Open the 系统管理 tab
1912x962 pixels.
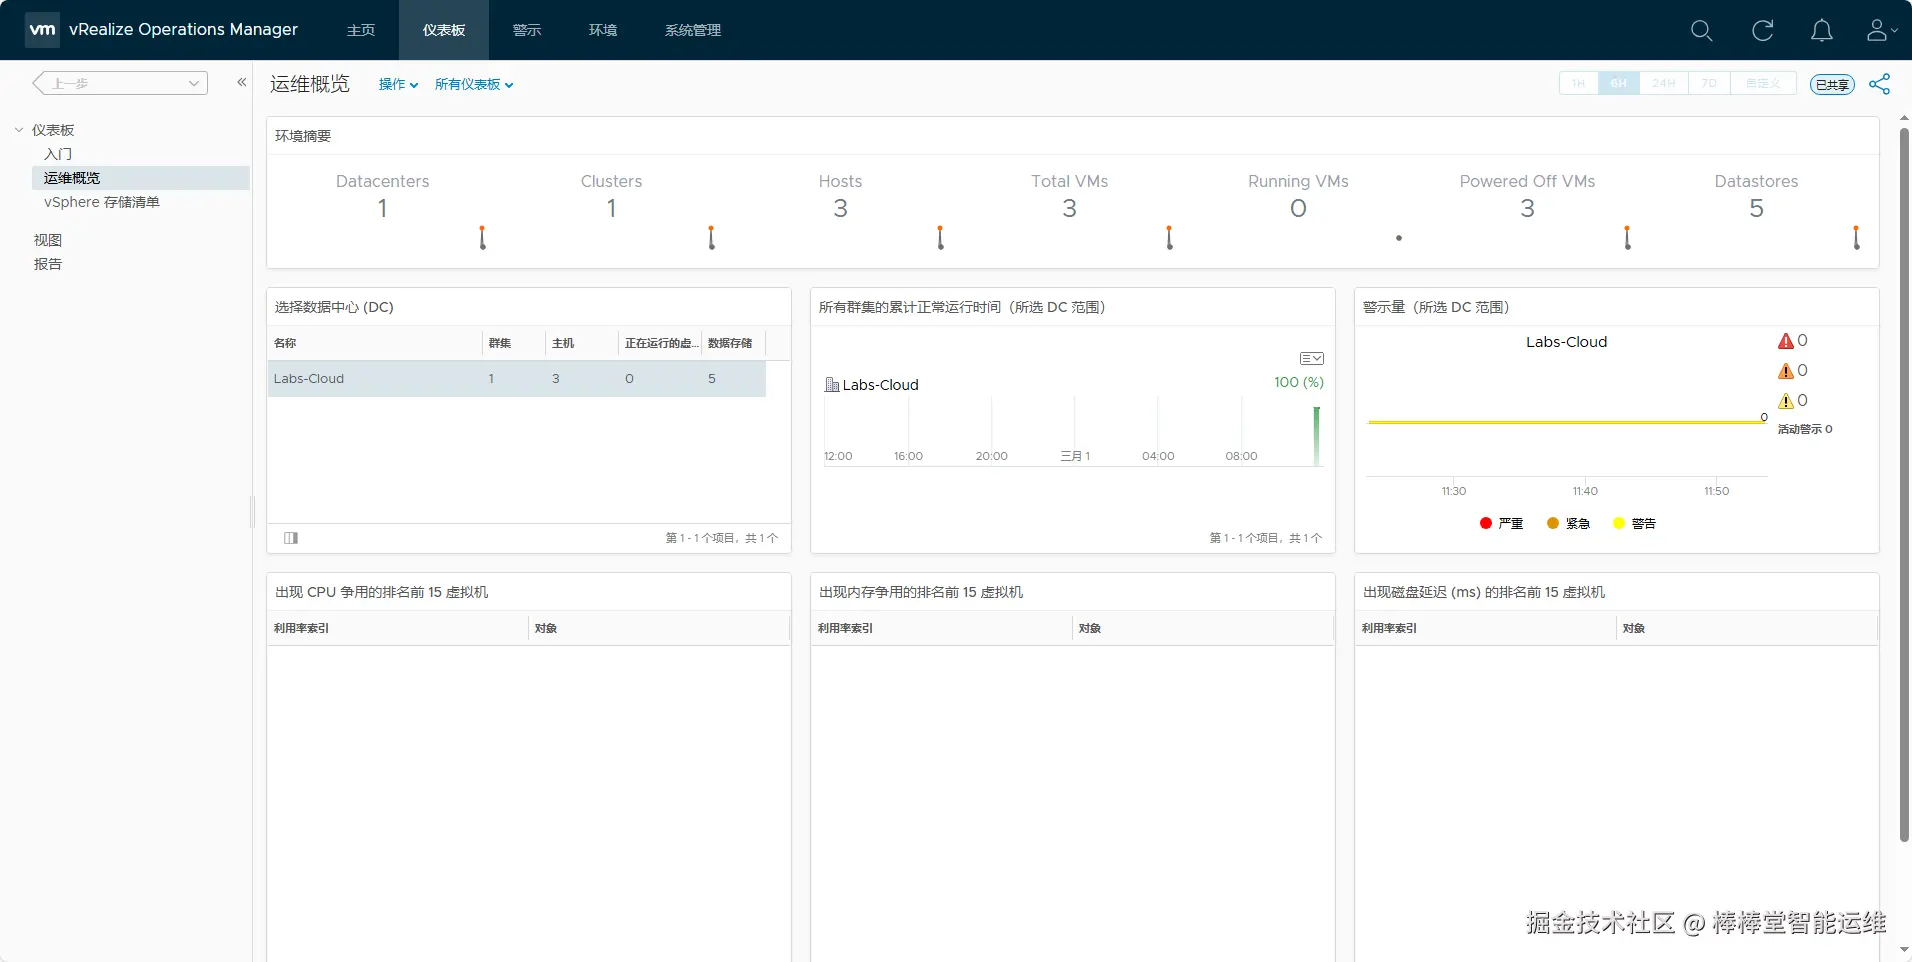coord(693,30)
